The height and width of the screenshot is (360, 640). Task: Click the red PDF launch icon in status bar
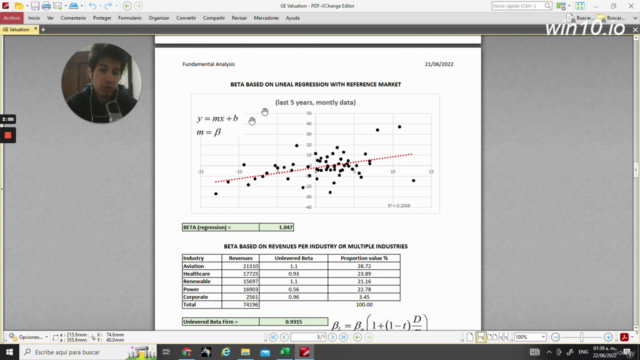(624, 337)
